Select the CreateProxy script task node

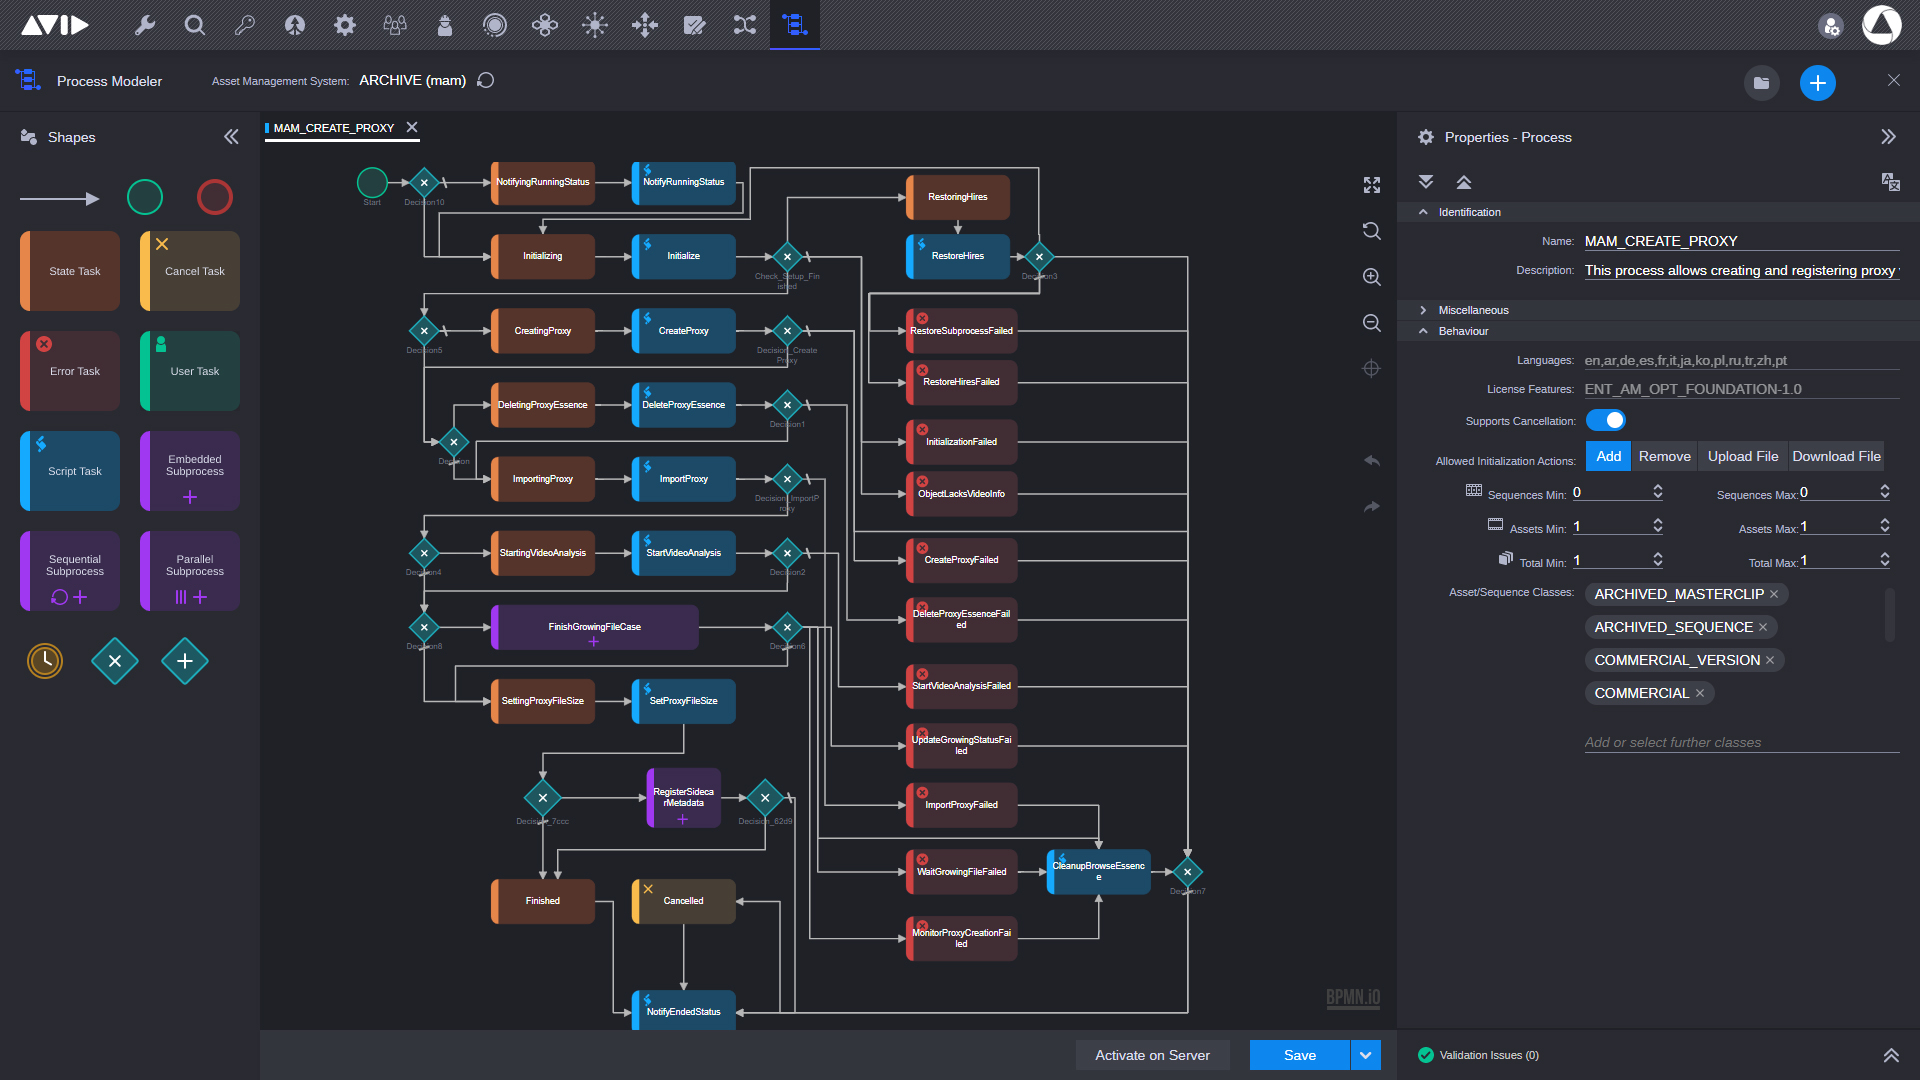684,331
